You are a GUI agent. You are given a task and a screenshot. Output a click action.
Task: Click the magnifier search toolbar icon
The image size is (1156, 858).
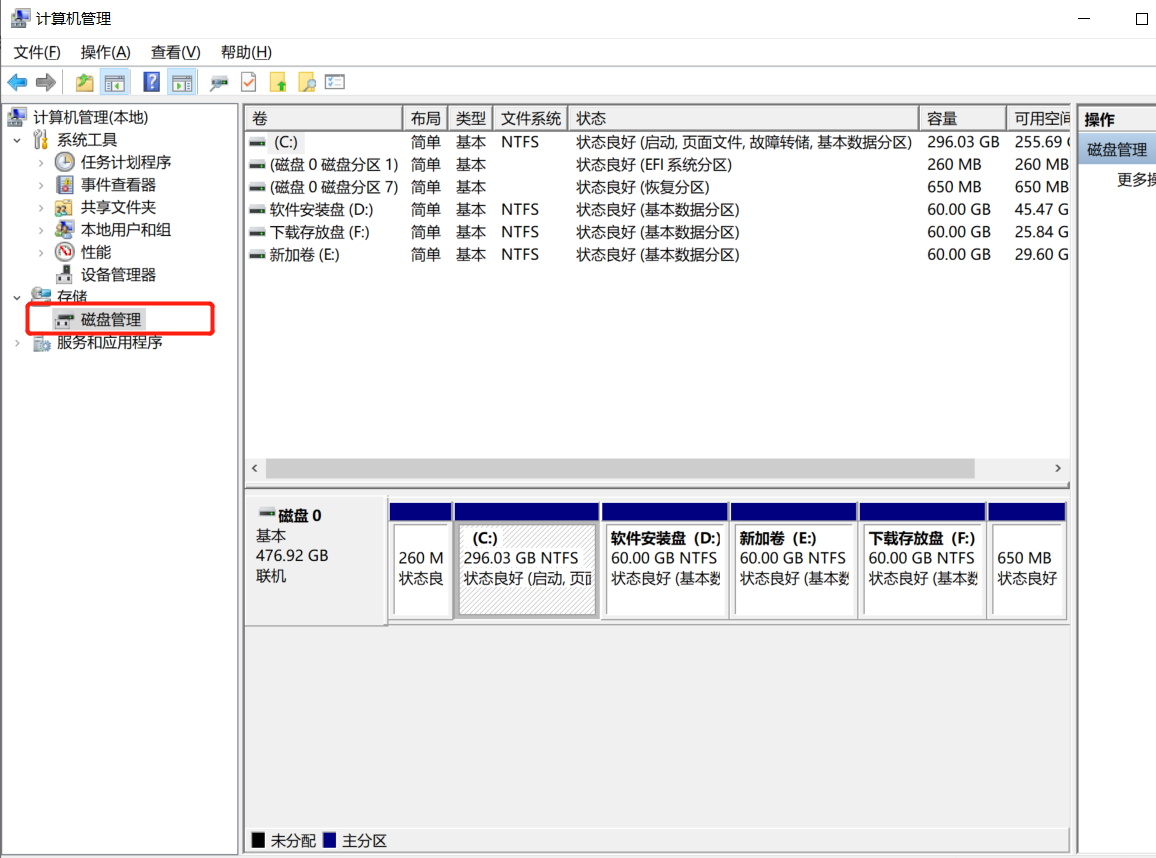tap(307, 83)
